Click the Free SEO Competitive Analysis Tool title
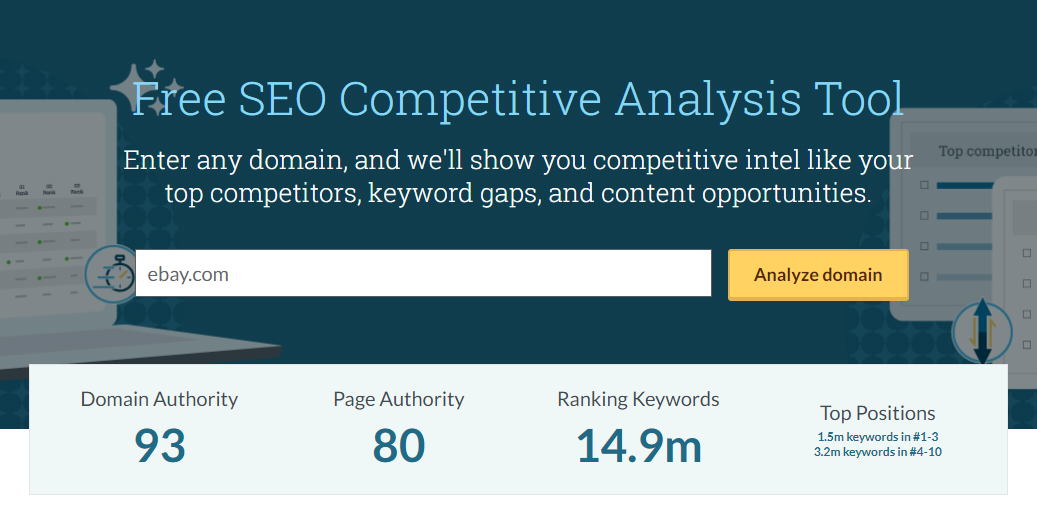This screenshot has width=1037, height=525. coord(518,99)
